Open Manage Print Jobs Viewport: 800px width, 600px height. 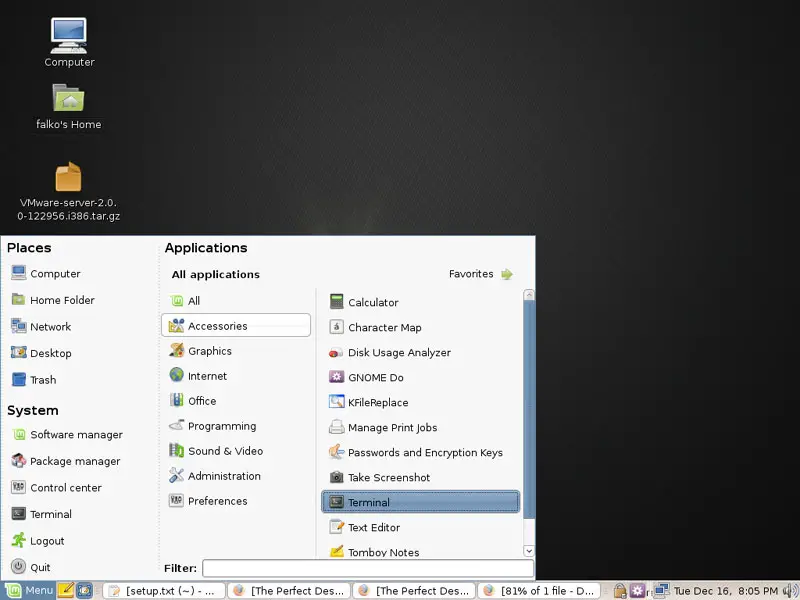(421, 427)
